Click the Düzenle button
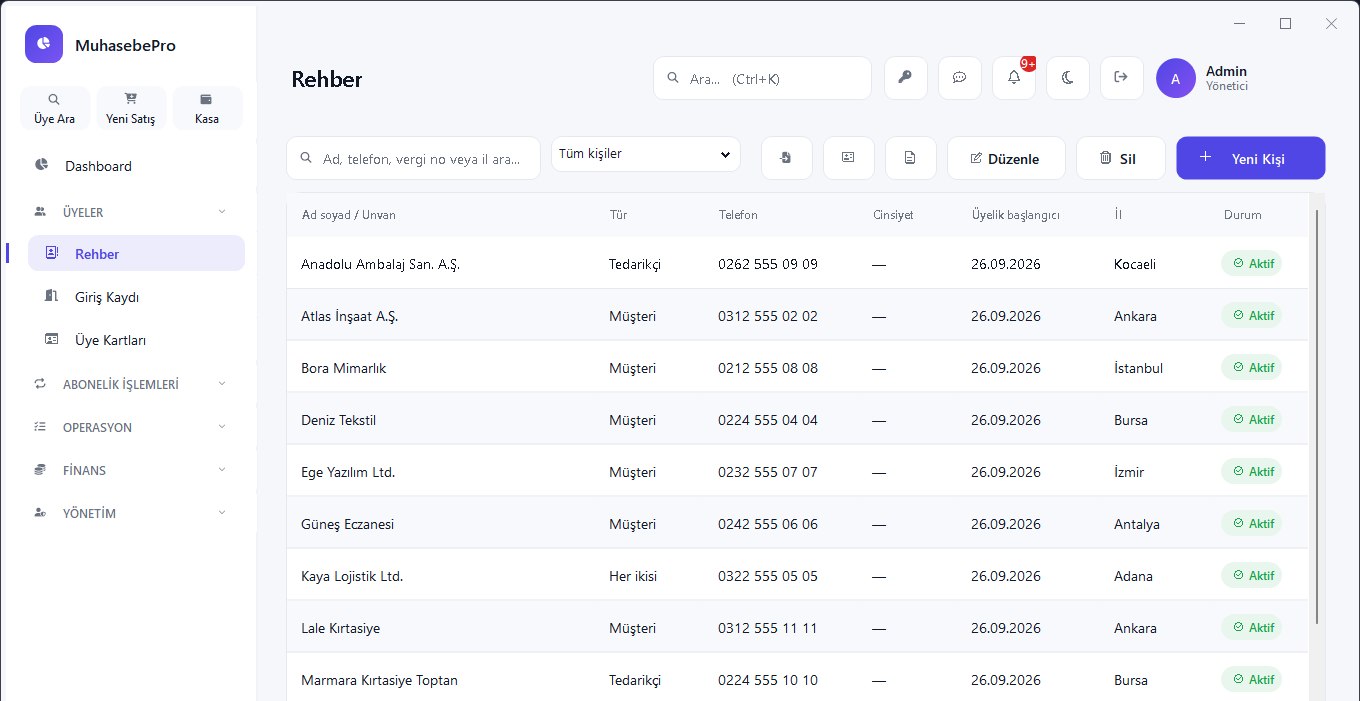1360x701 pixels. click(x=1006, y=158)
